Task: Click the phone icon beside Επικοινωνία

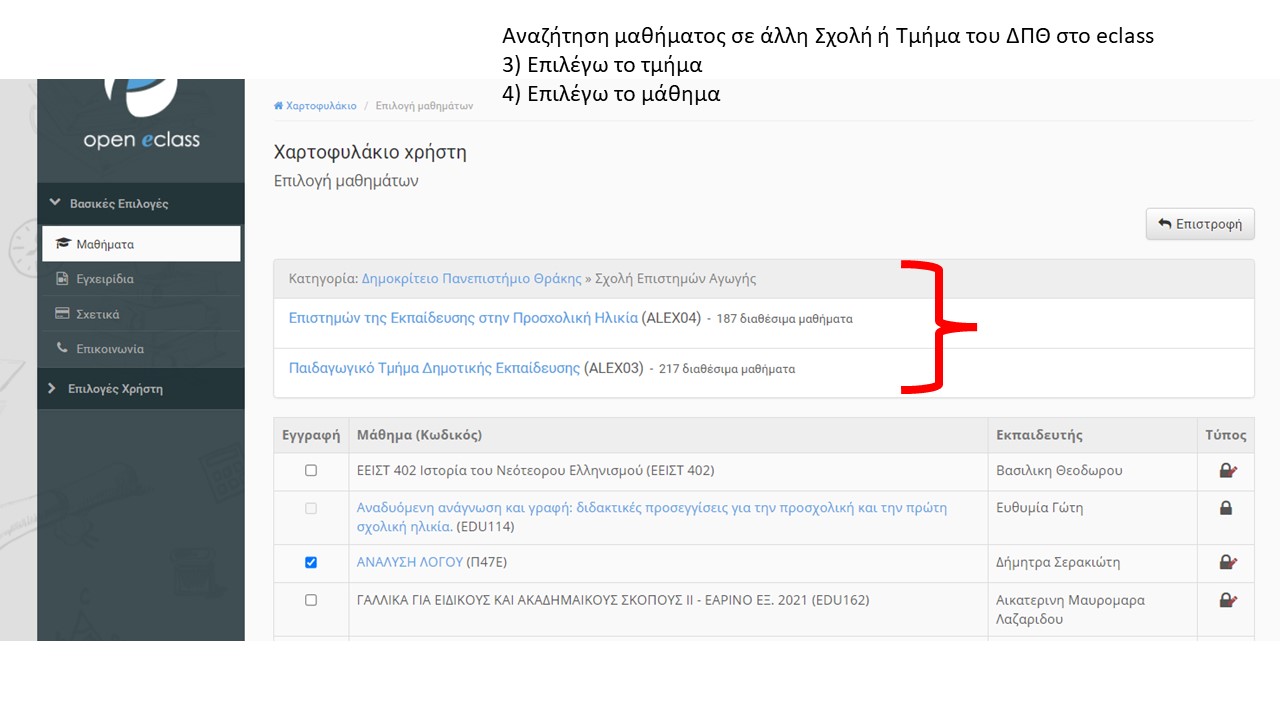Action: [63, 349]
